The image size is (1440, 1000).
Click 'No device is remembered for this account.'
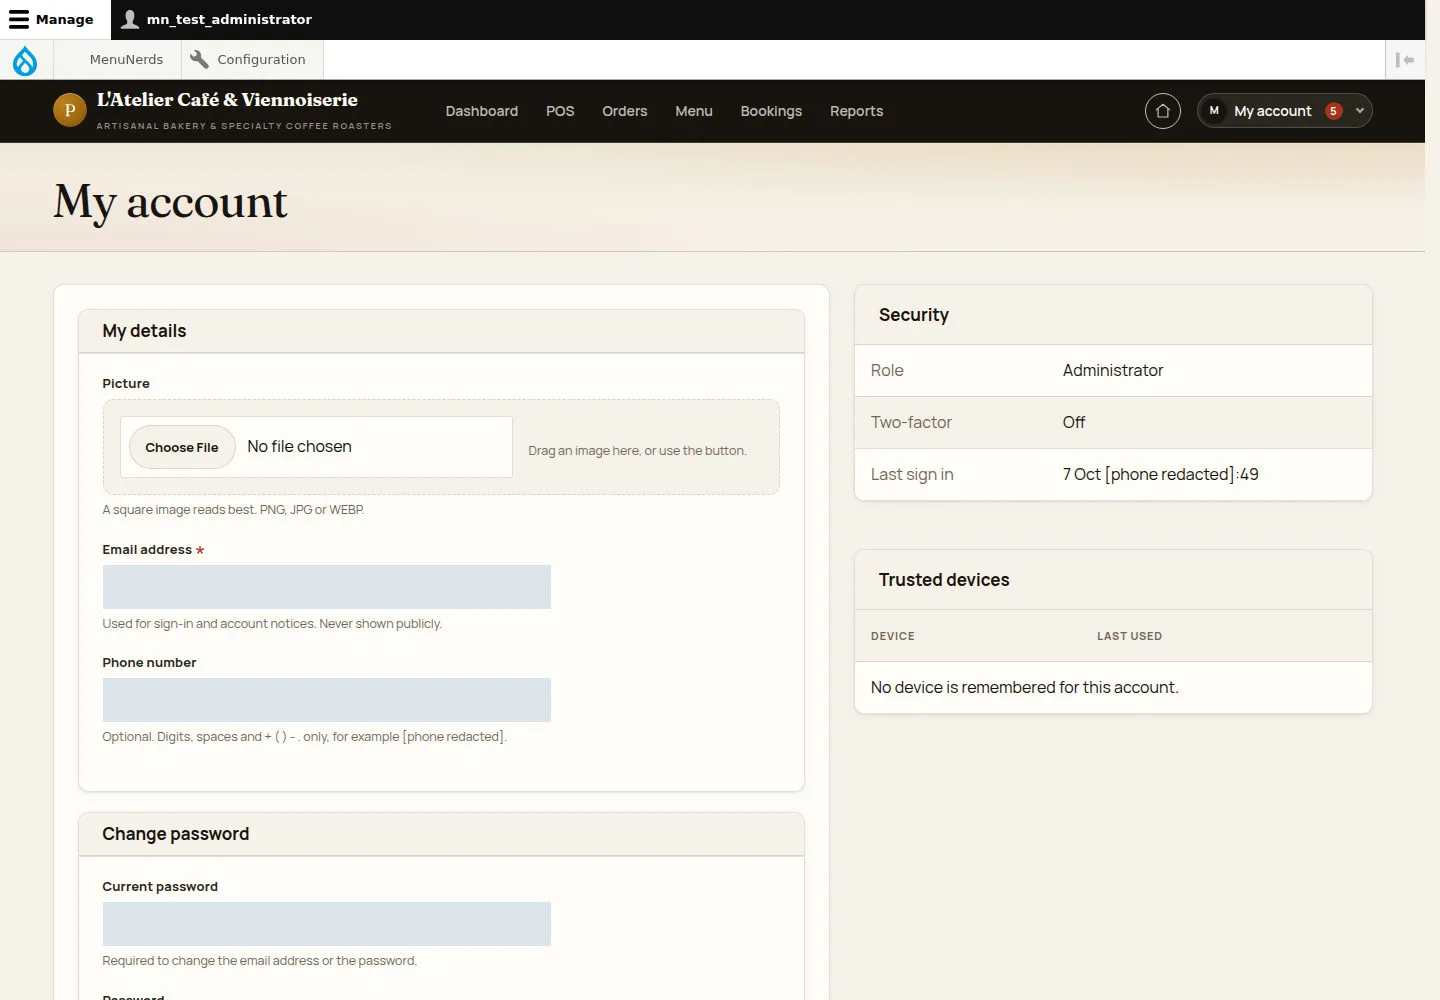tap(1024, 688)
